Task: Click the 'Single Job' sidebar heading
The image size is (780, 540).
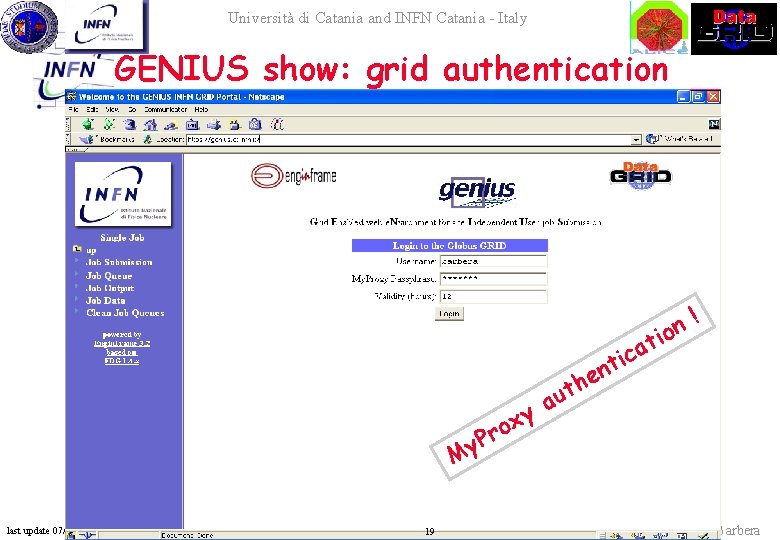Action: coord(122,238)
